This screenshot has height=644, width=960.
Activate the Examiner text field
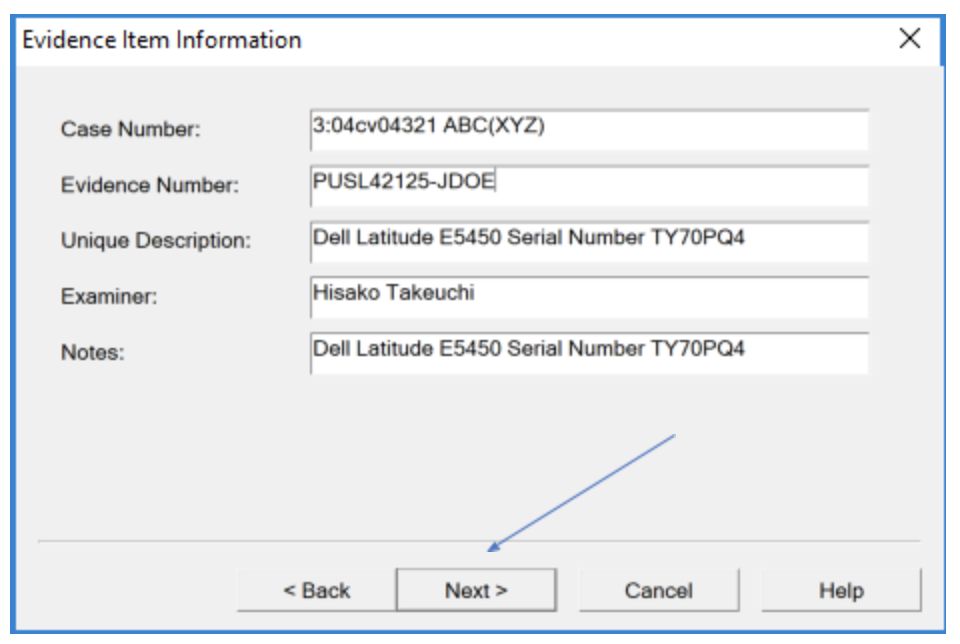(590, 297)
